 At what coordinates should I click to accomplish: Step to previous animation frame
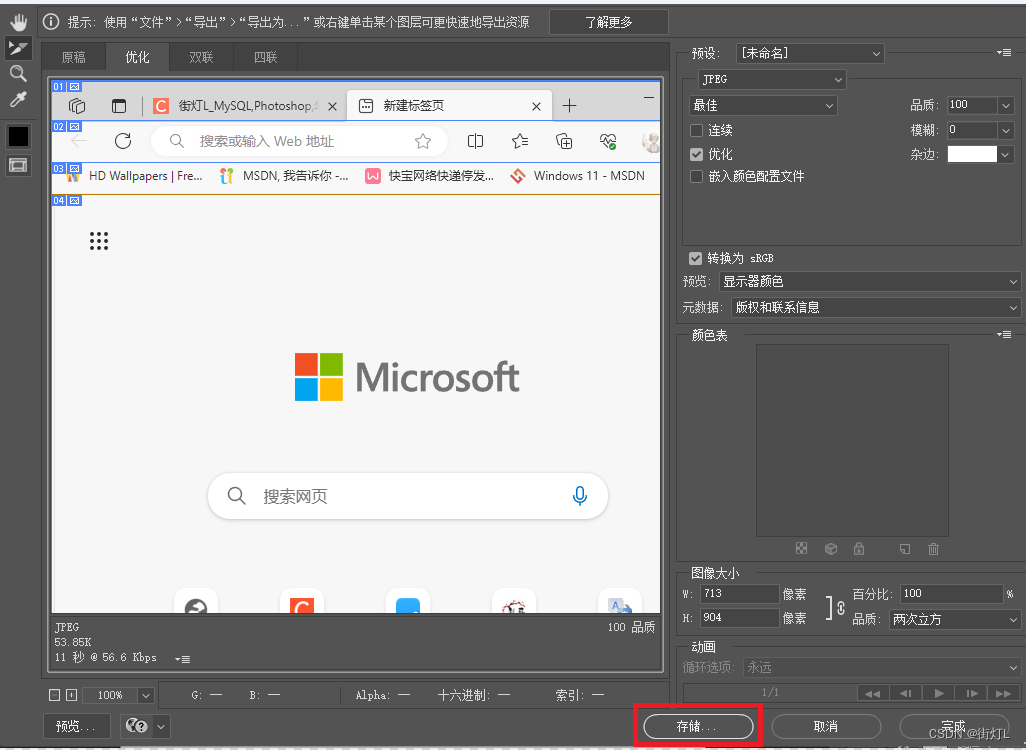(906, 693)
